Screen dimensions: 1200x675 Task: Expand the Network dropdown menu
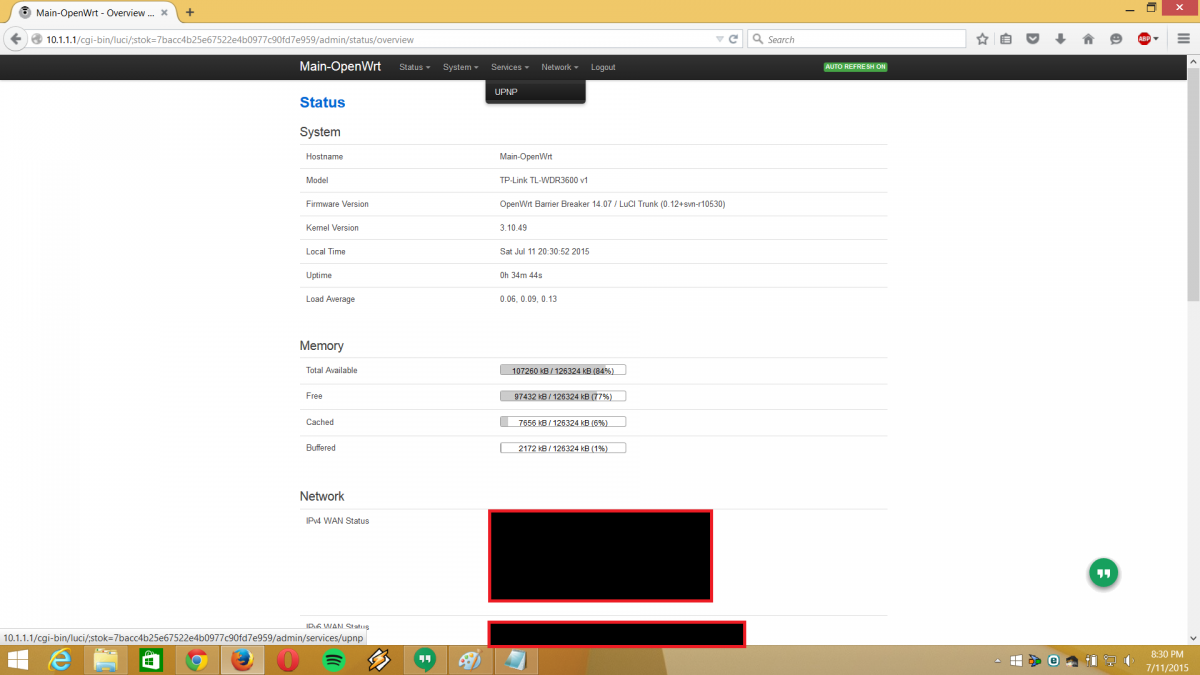[559, 67]
